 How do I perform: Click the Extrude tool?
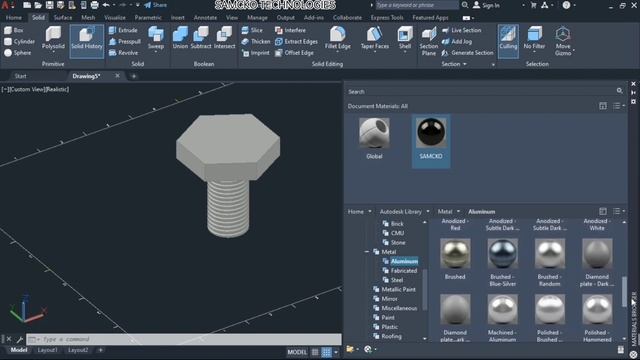point(123,30)
